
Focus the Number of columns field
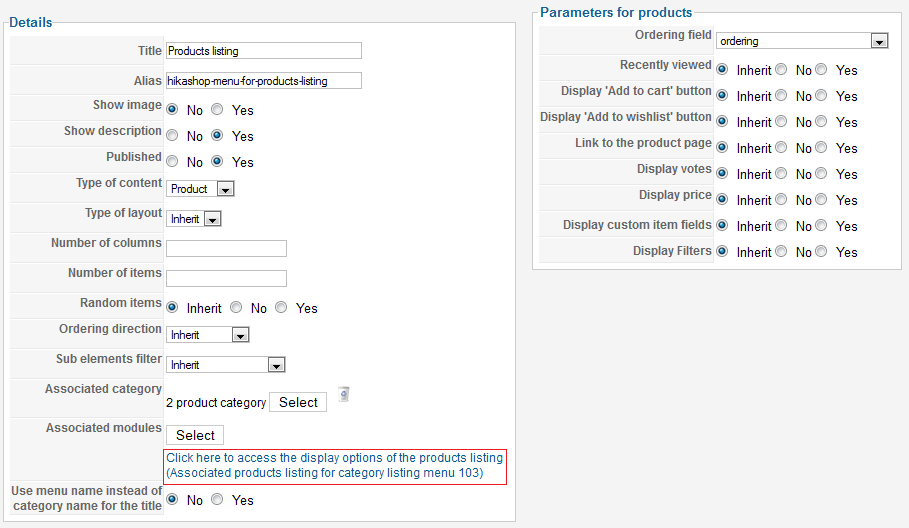[226, 249]
